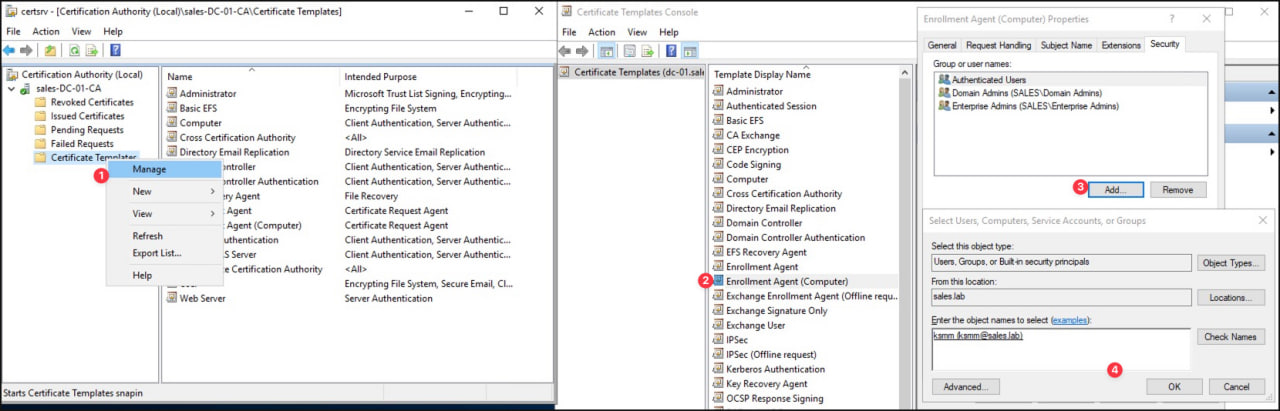Select Pending Requests in the certsrv tree

86,130
